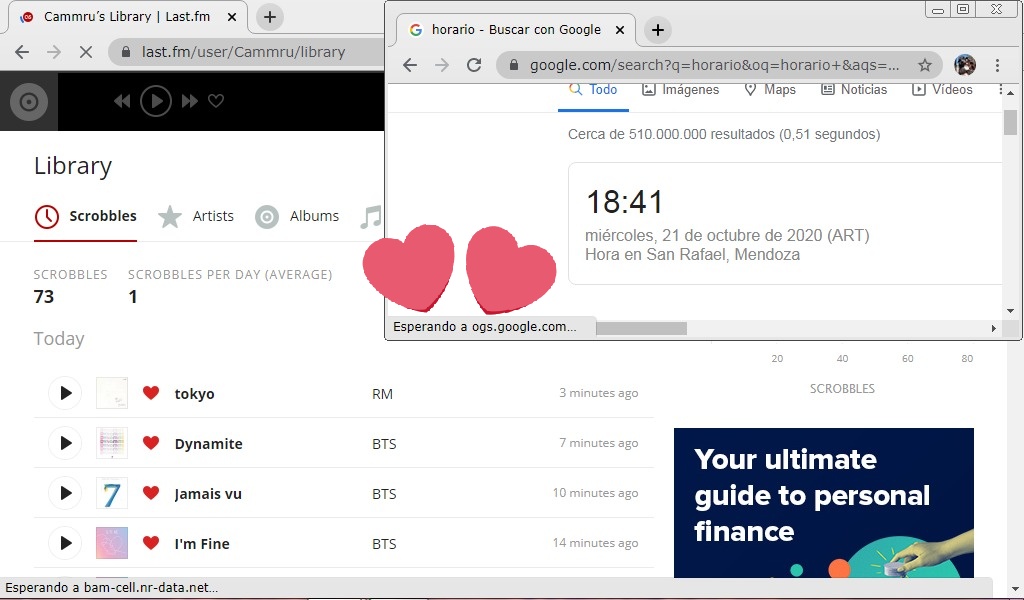Image resolution: width=1024 pixels, height=600 pixels.
Task: Open the tokyo track link
Action: [x=195, y=394]
